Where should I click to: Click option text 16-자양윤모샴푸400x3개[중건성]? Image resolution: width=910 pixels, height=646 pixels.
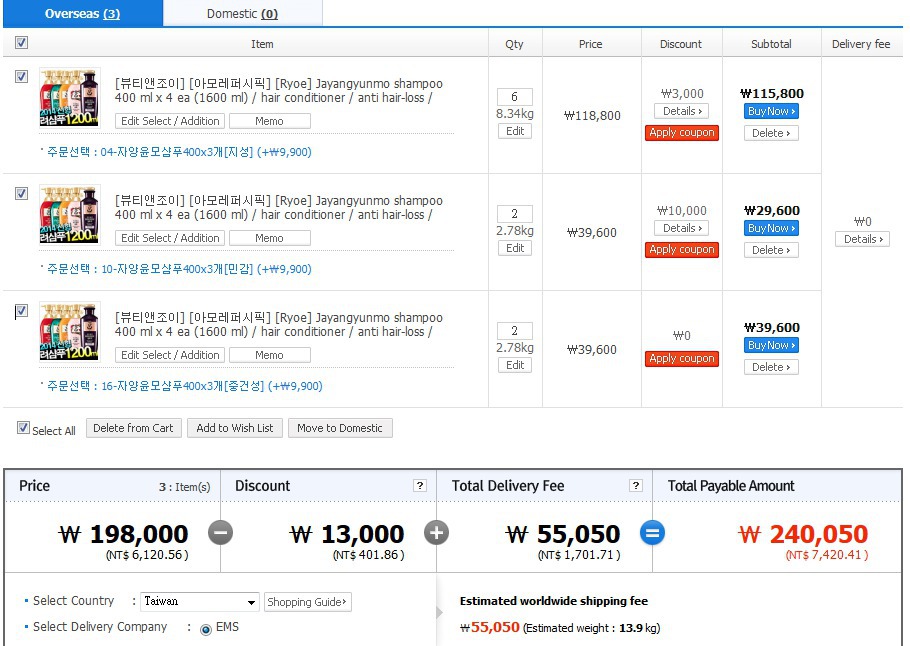point(183,386)
